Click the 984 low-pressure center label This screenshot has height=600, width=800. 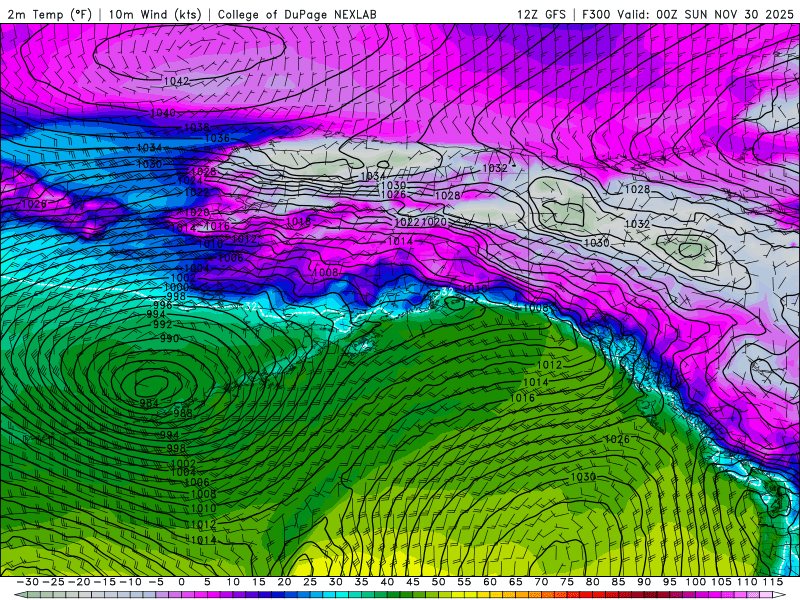point(149,403)
